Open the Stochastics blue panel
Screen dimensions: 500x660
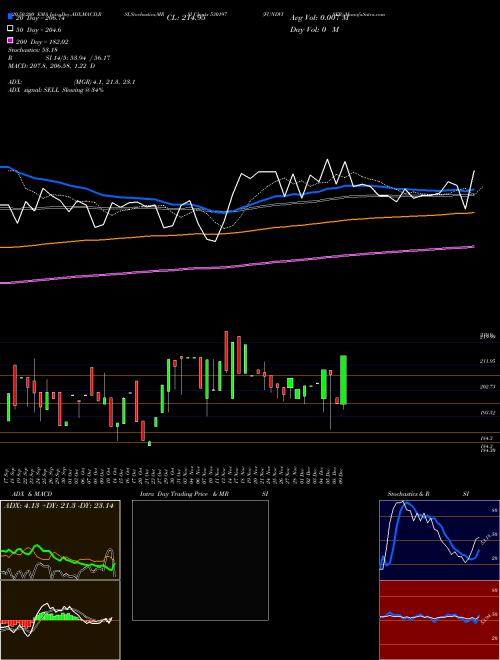[x=439, y=540]
